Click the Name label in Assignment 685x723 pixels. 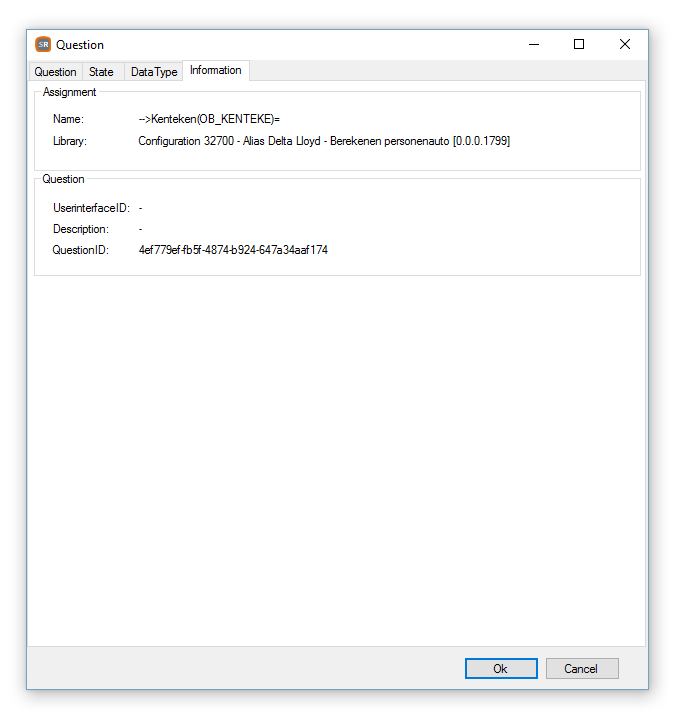click(68, 119)
